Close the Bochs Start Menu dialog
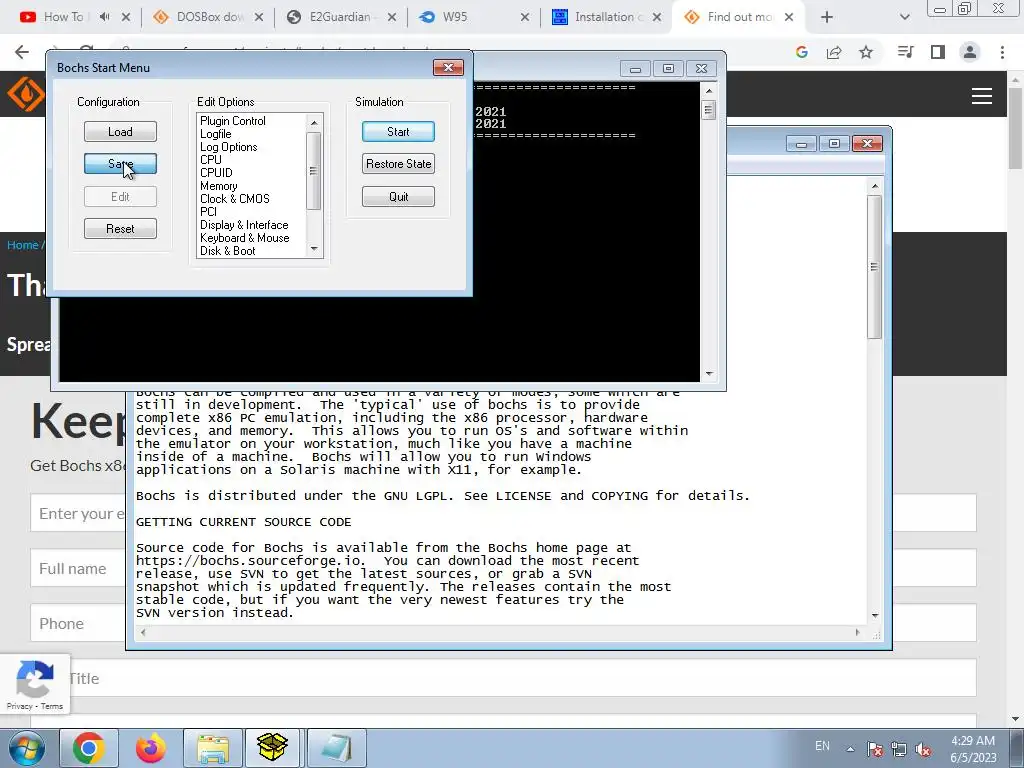 coord(448,67)
